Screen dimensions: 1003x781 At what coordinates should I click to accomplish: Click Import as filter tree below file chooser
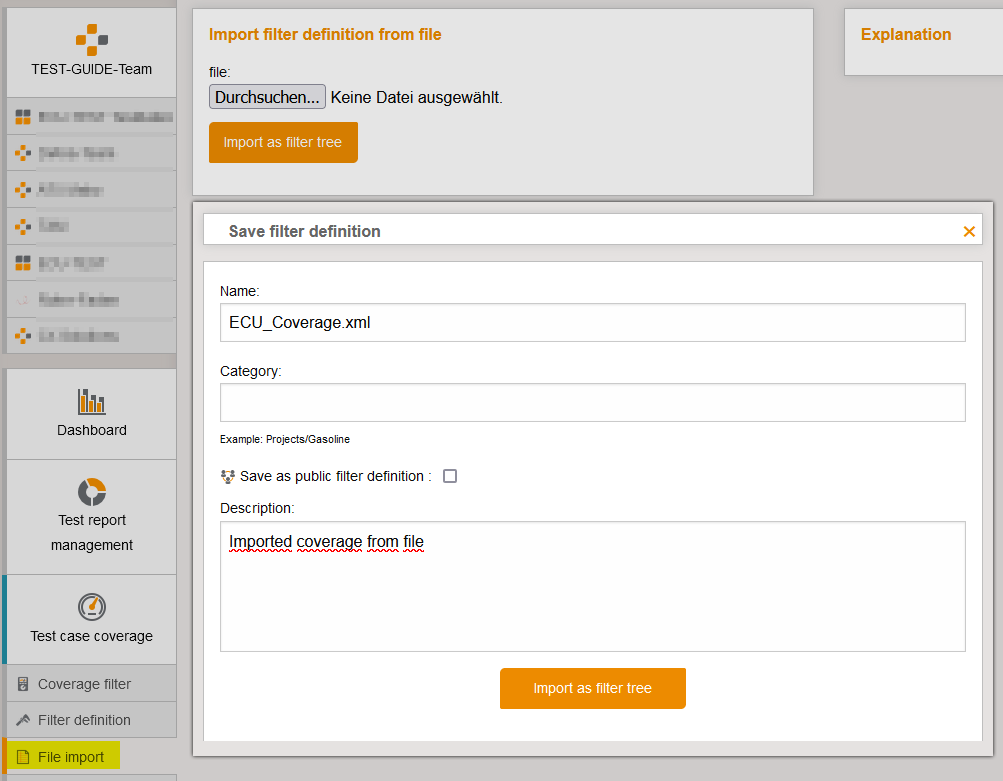283,142
